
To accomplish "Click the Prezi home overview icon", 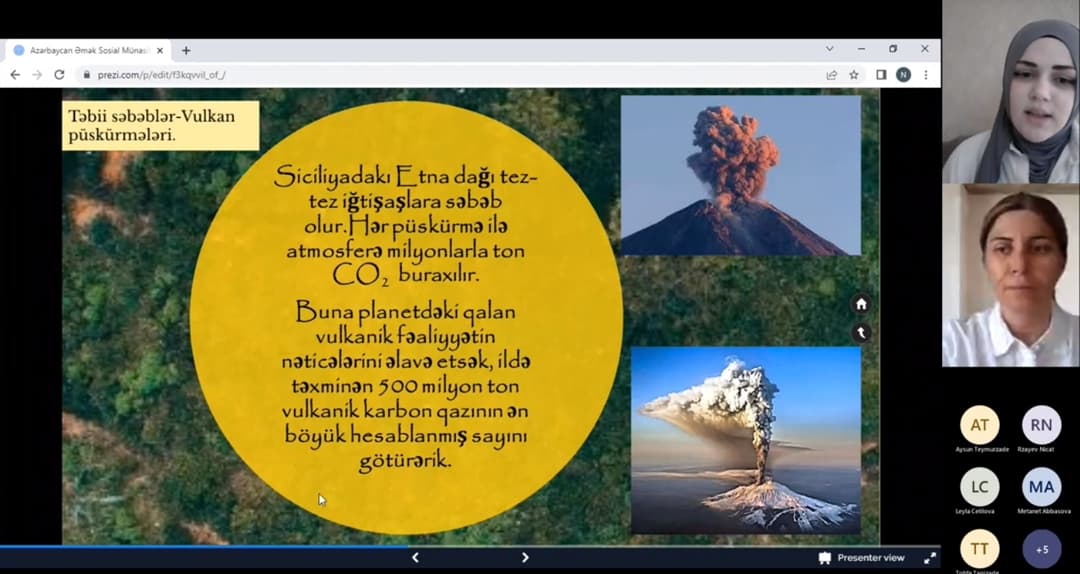I will (861, 304).
